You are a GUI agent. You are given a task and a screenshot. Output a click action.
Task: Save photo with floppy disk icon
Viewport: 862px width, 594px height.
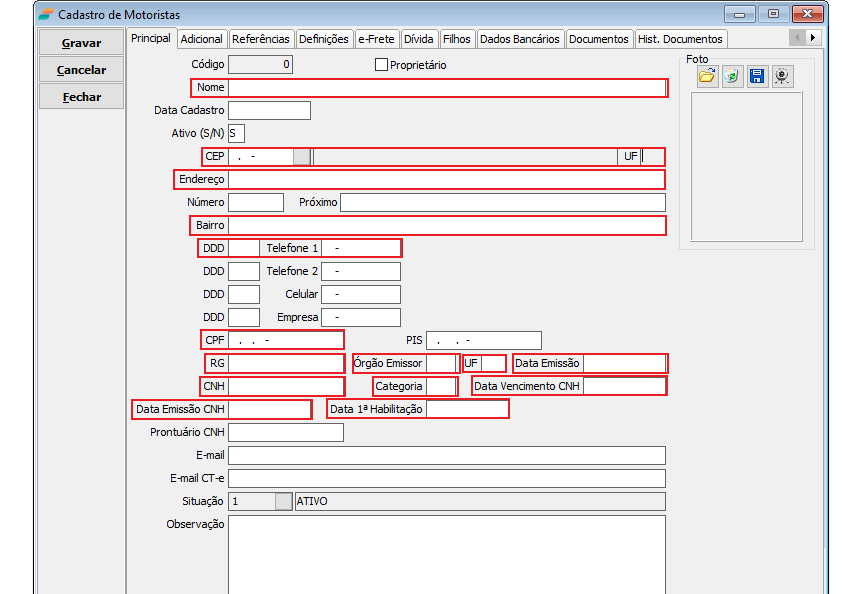(757, 76)
